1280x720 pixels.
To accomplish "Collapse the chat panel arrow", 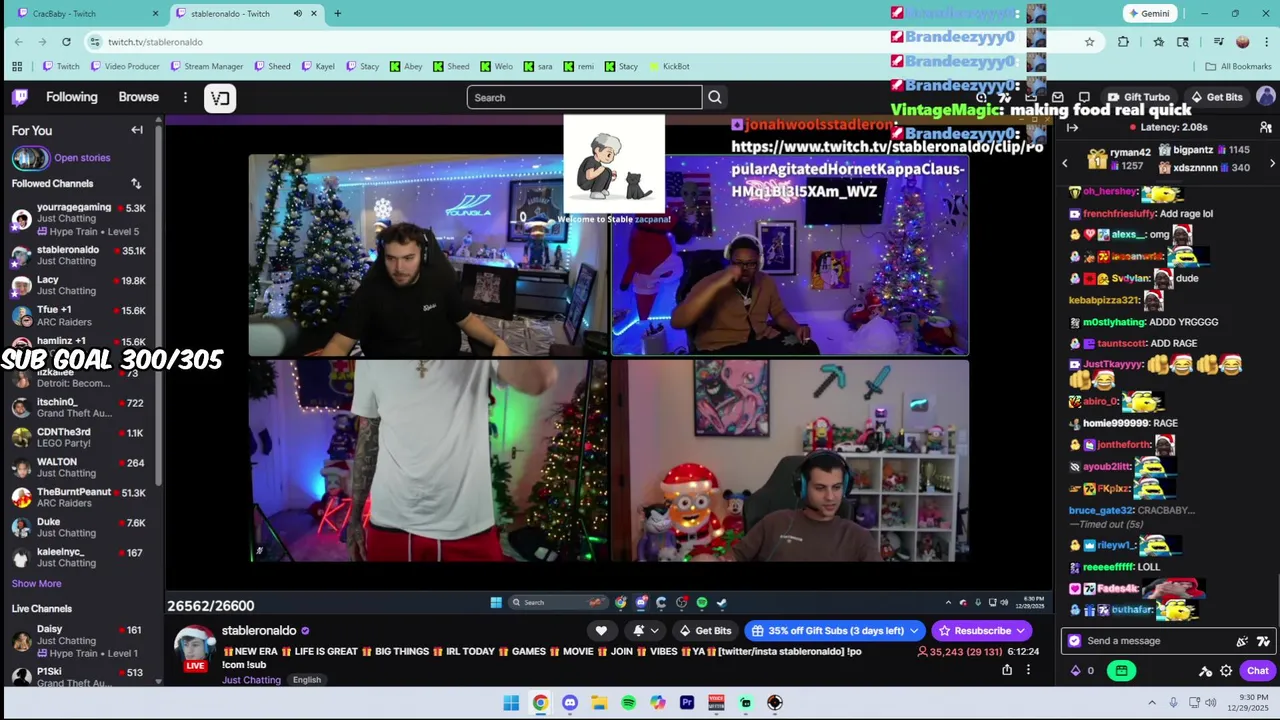I will coord(1072,128).
